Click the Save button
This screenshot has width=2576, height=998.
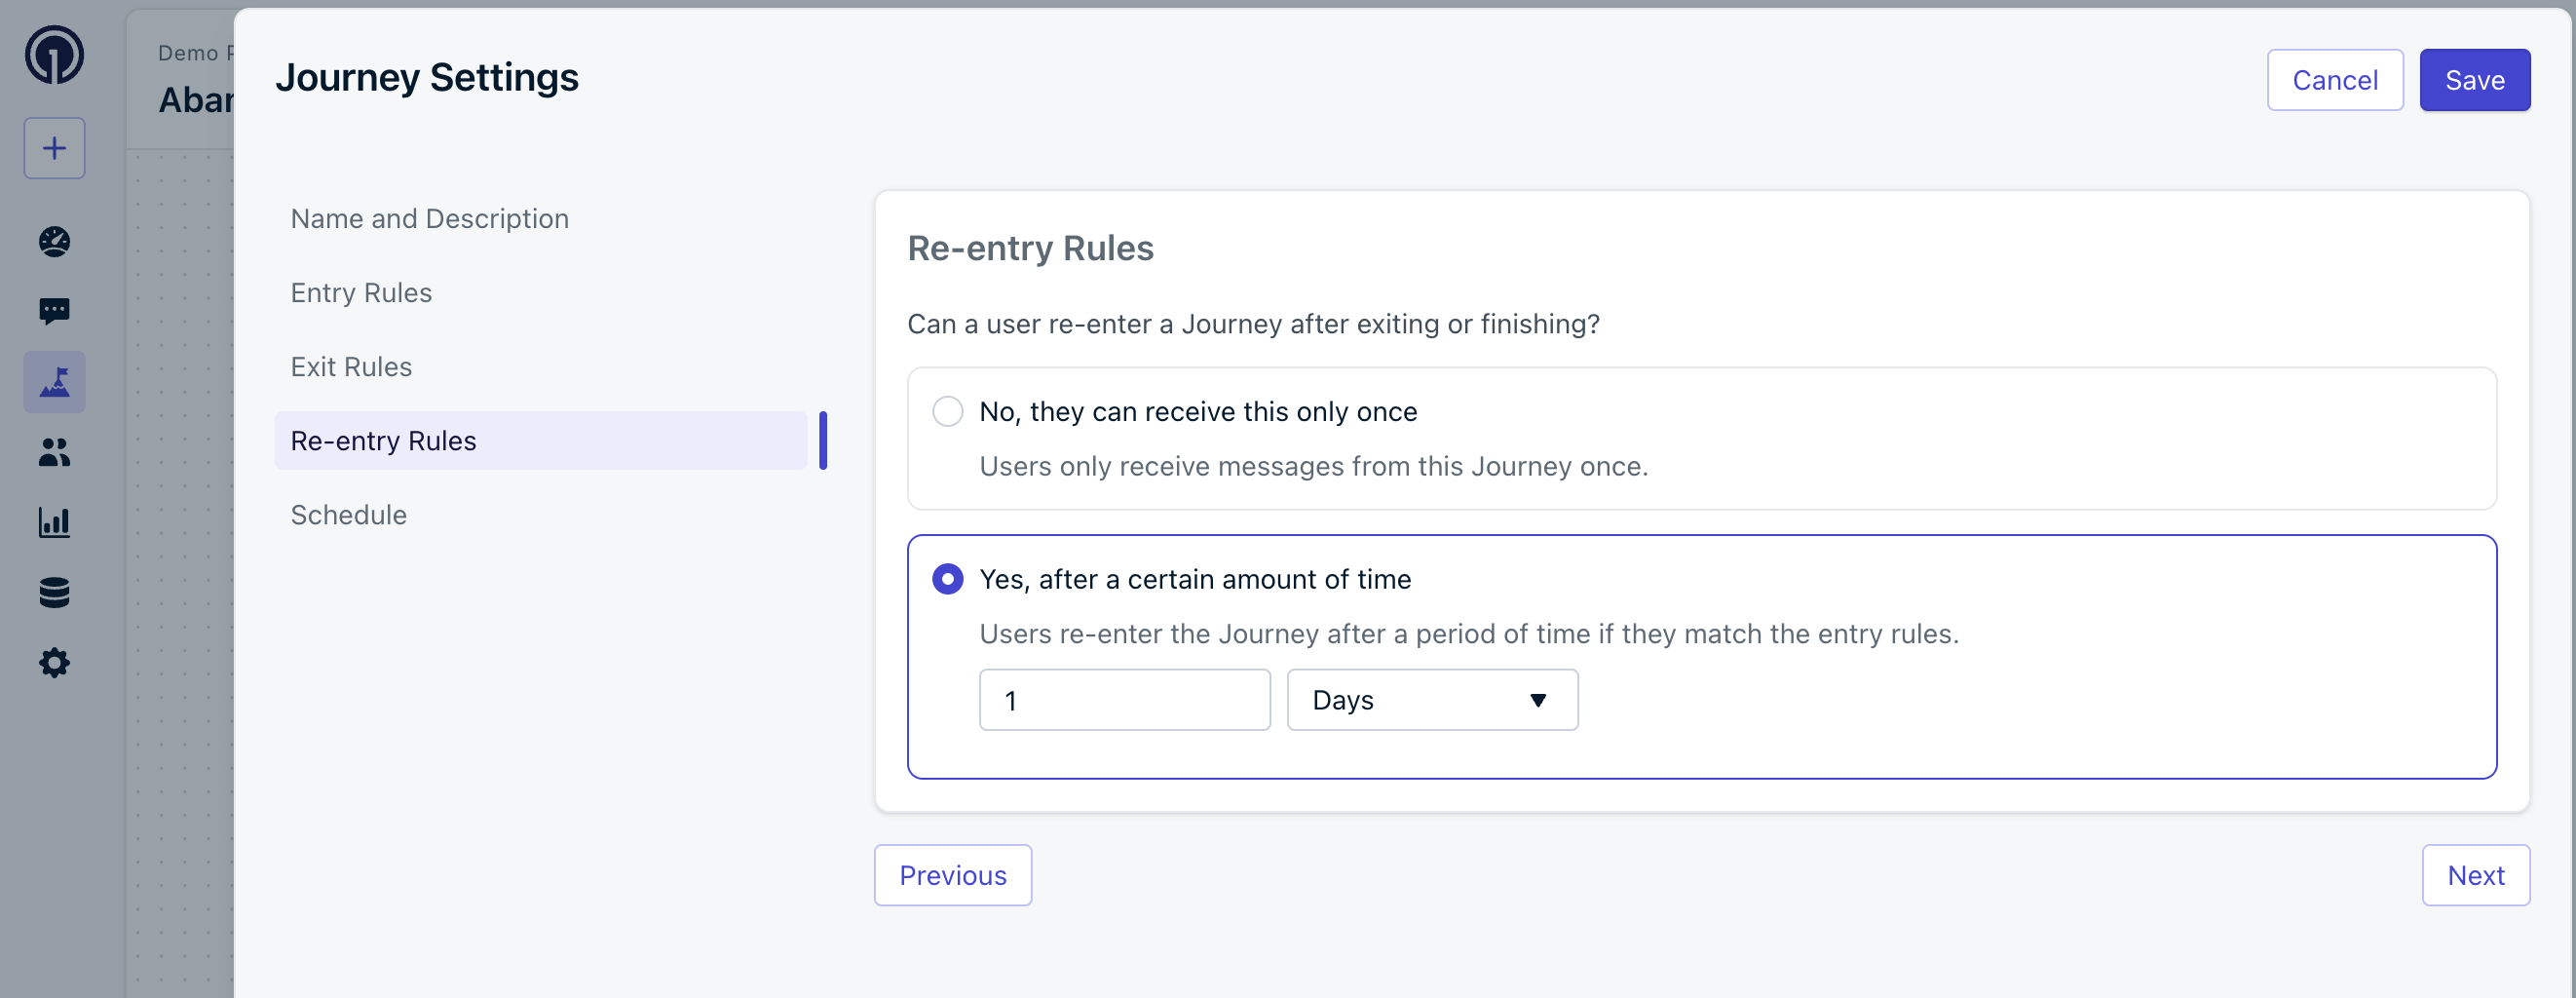pyautogui.click(x=2473, y=80)
